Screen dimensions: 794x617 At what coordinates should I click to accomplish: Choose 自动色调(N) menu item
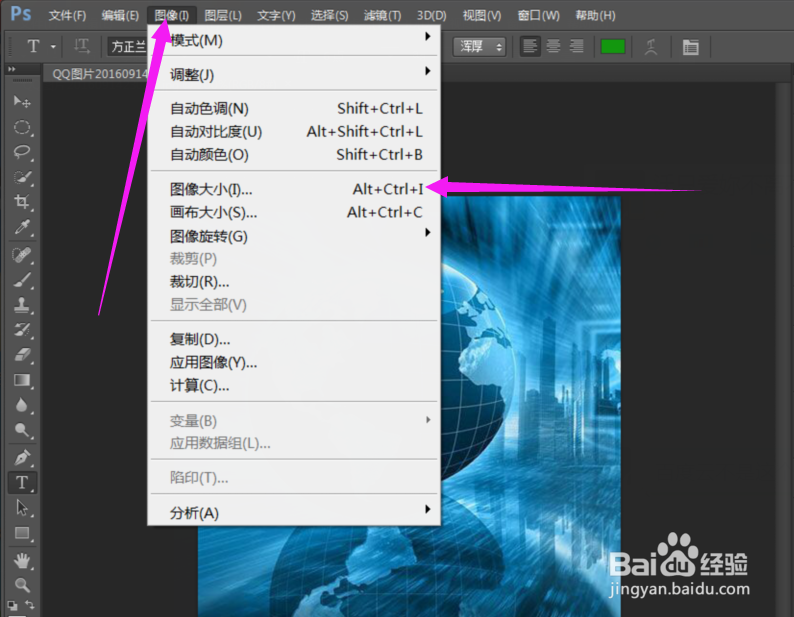(x=294, y=108)
